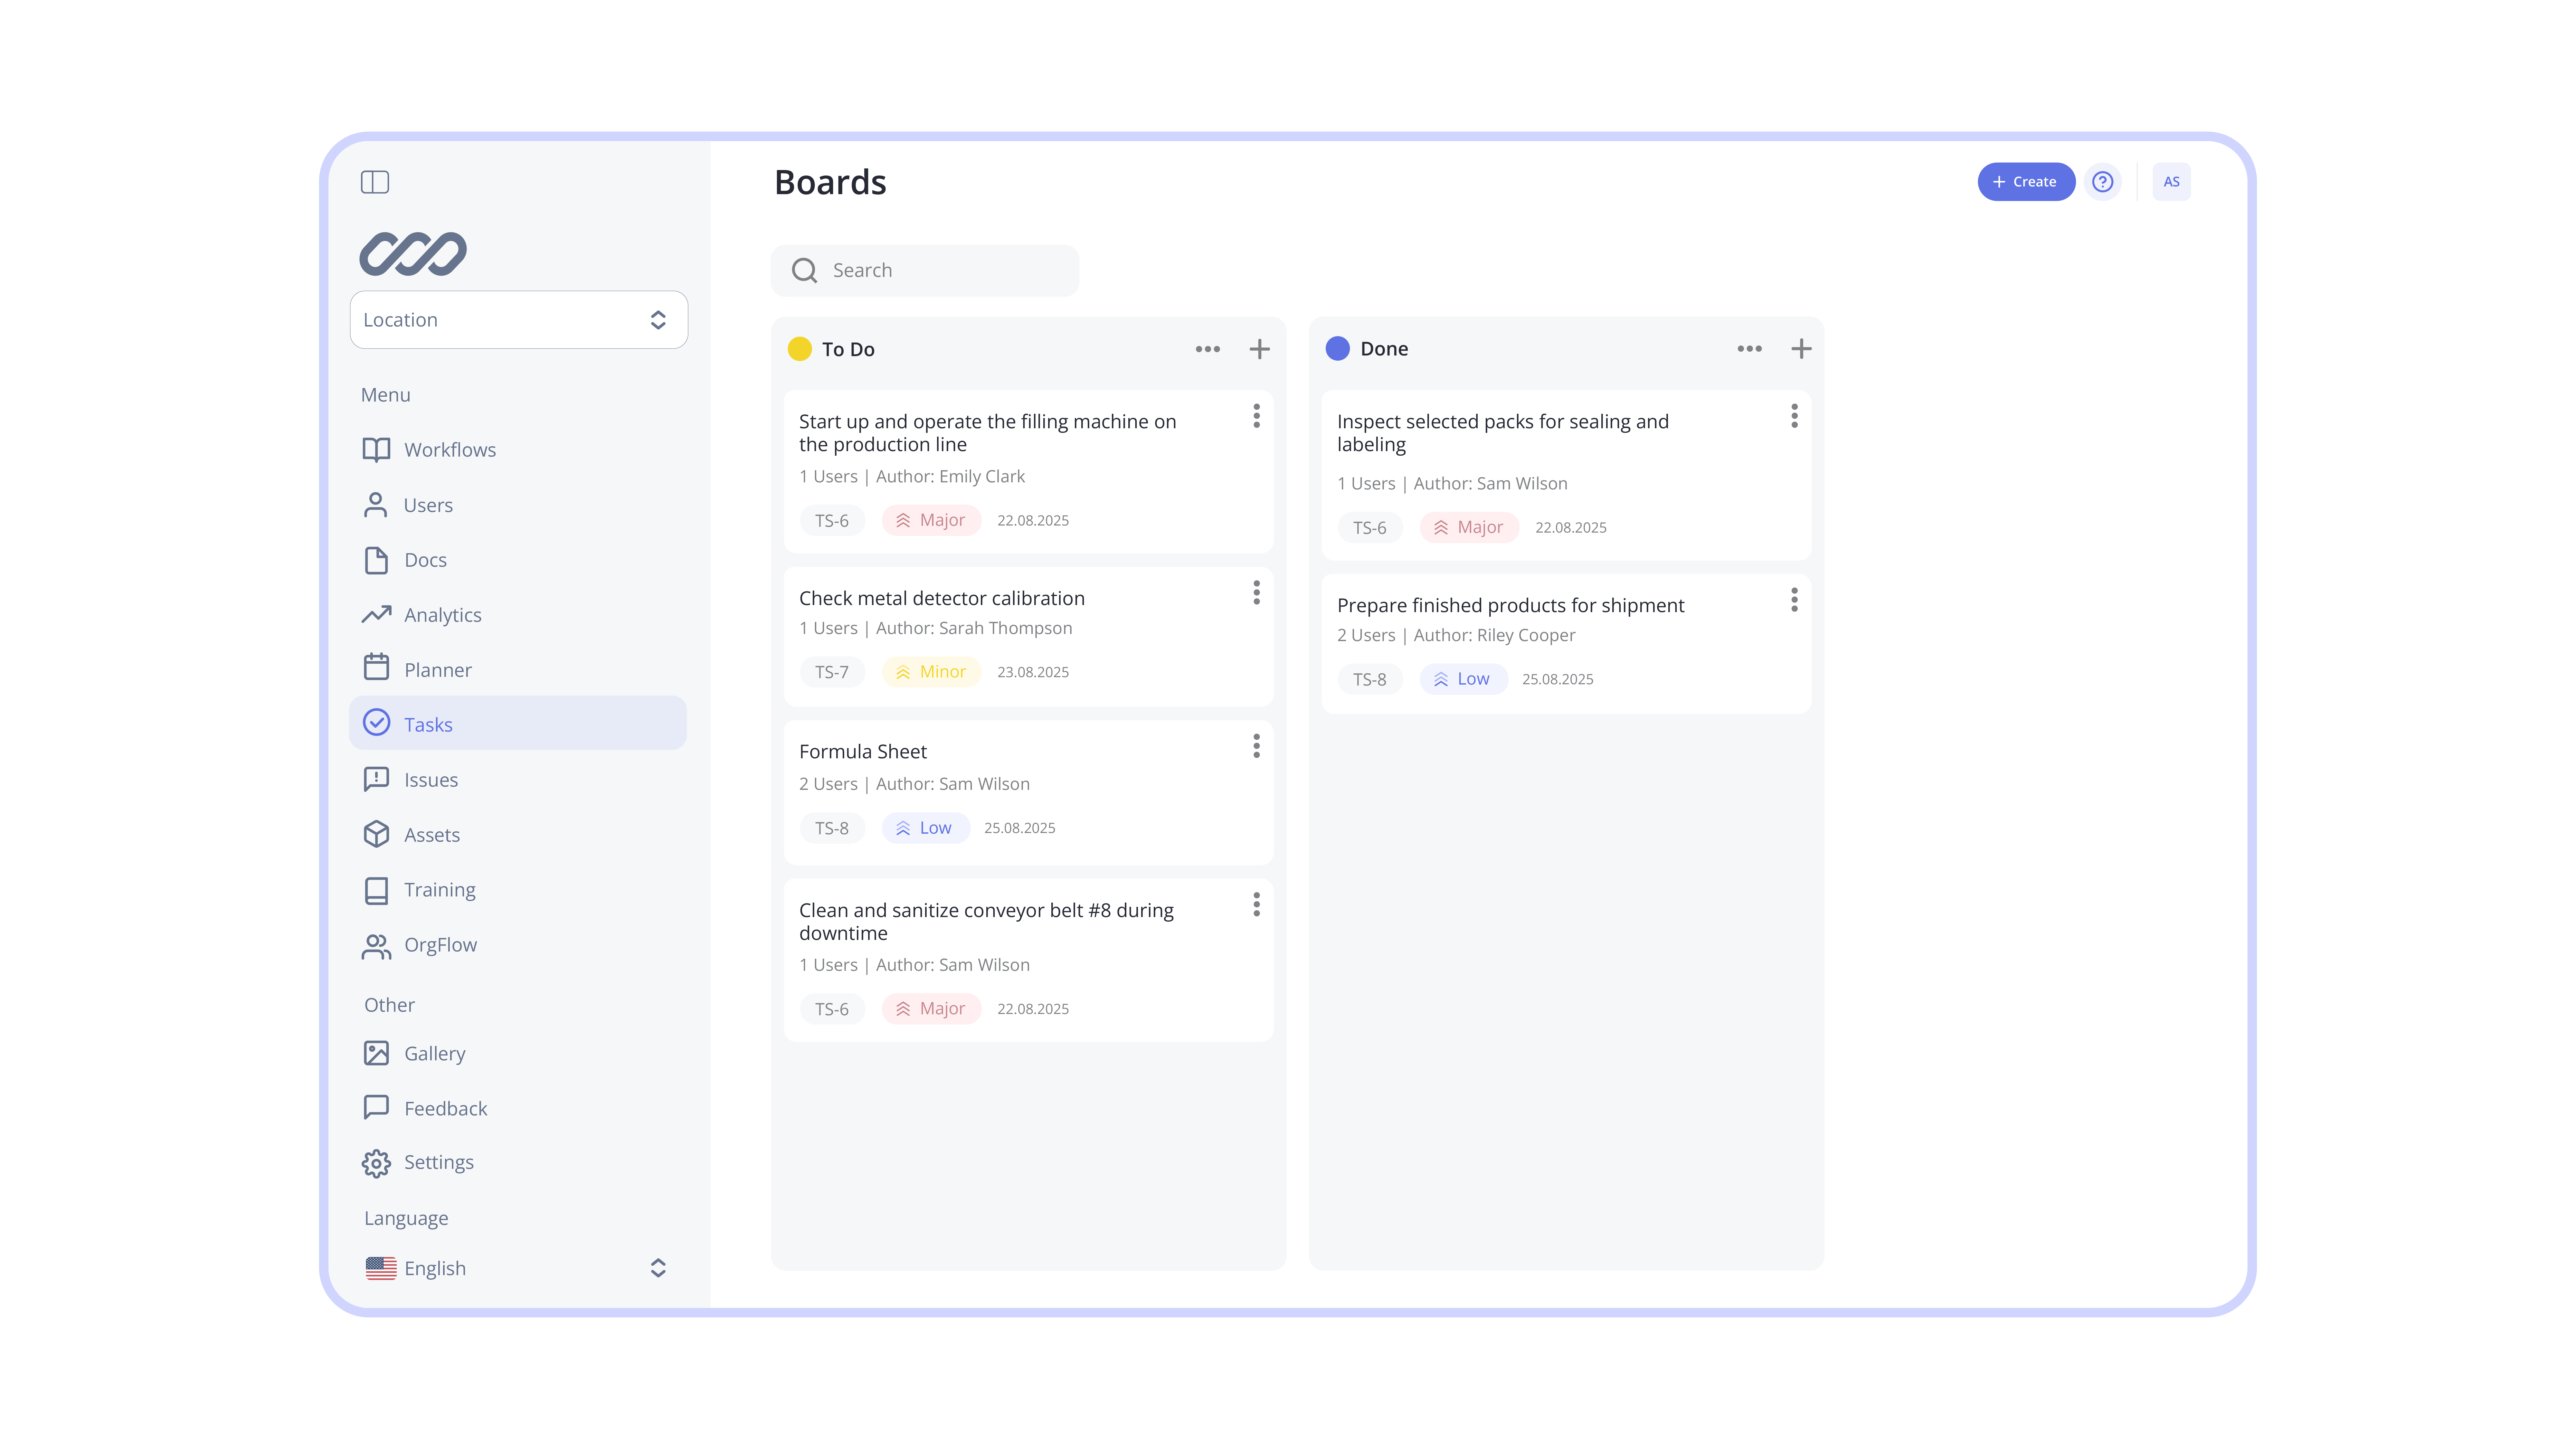Open the Docs section
2576x1449 pixels.
(518, 560)
